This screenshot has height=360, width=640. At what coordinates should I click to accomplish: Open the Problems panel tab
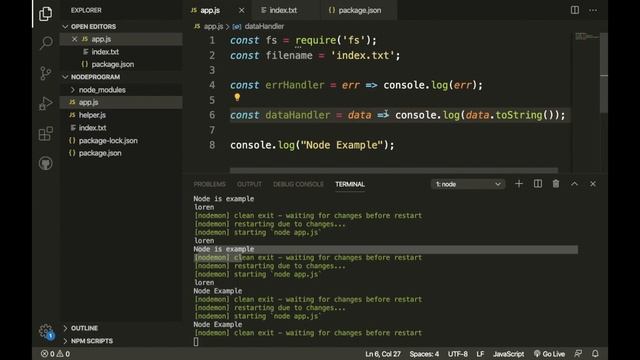[x=209, y=184]
